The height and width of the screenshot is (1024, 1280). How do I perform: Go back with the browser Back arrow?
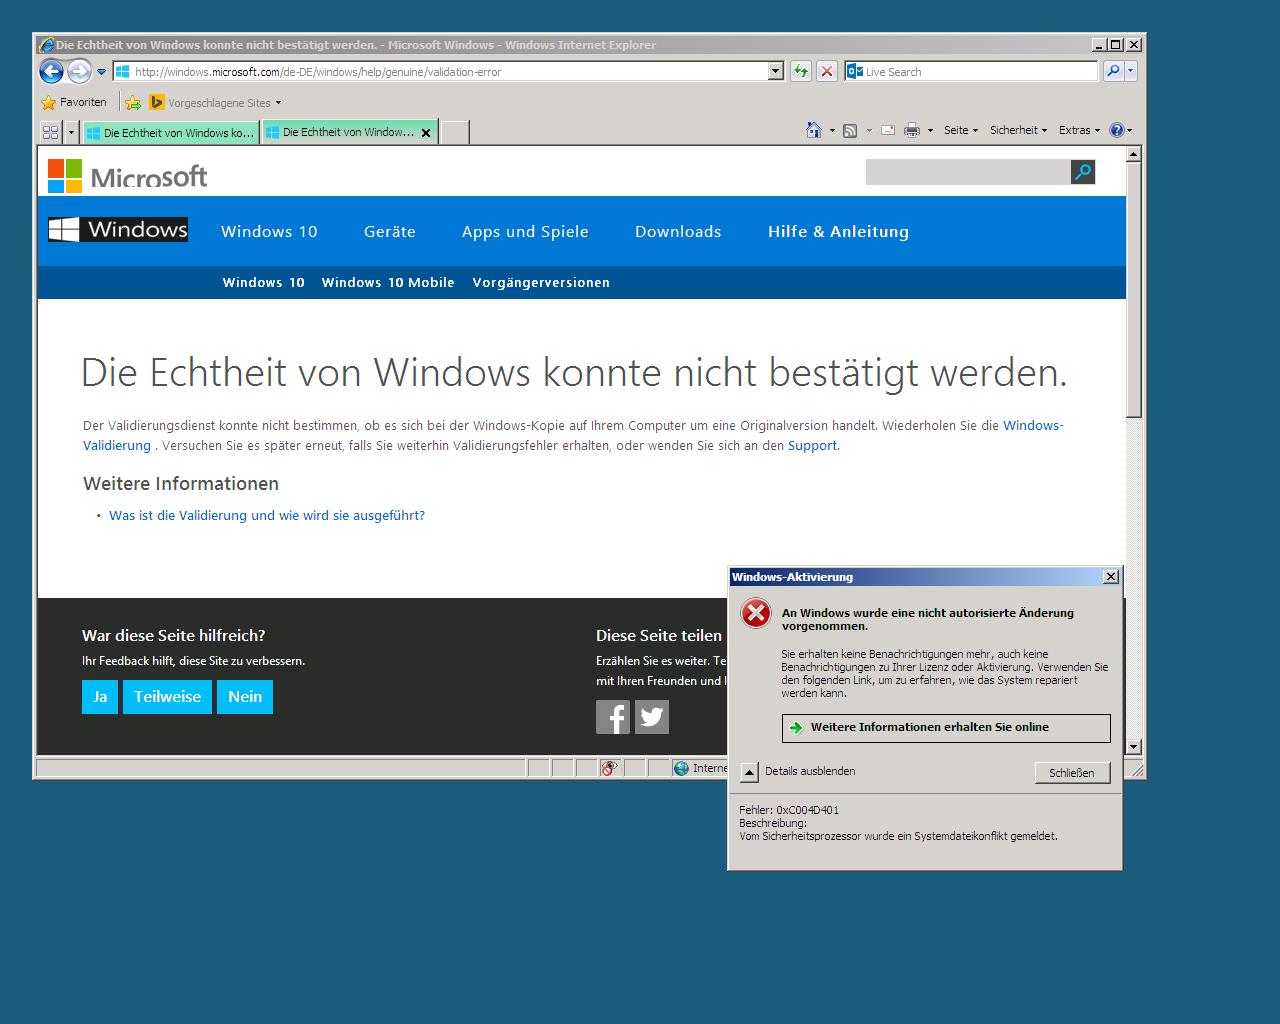pos(51,71)
